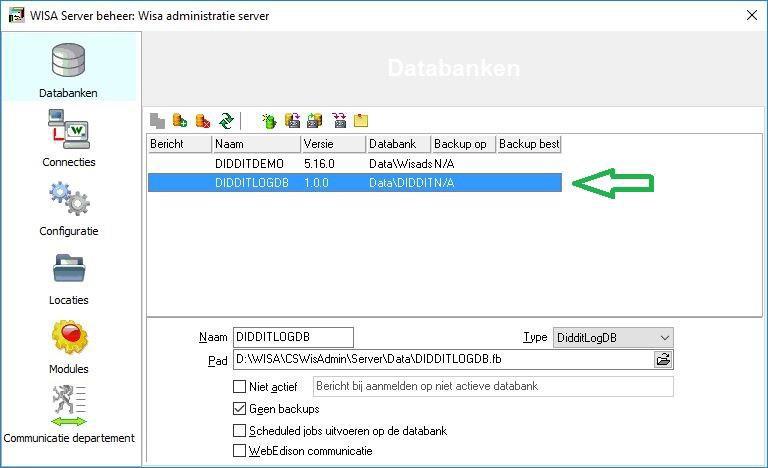The image size is (768, 468).
Task: Click the green refresh arrows icon
Action: (226, 121)
